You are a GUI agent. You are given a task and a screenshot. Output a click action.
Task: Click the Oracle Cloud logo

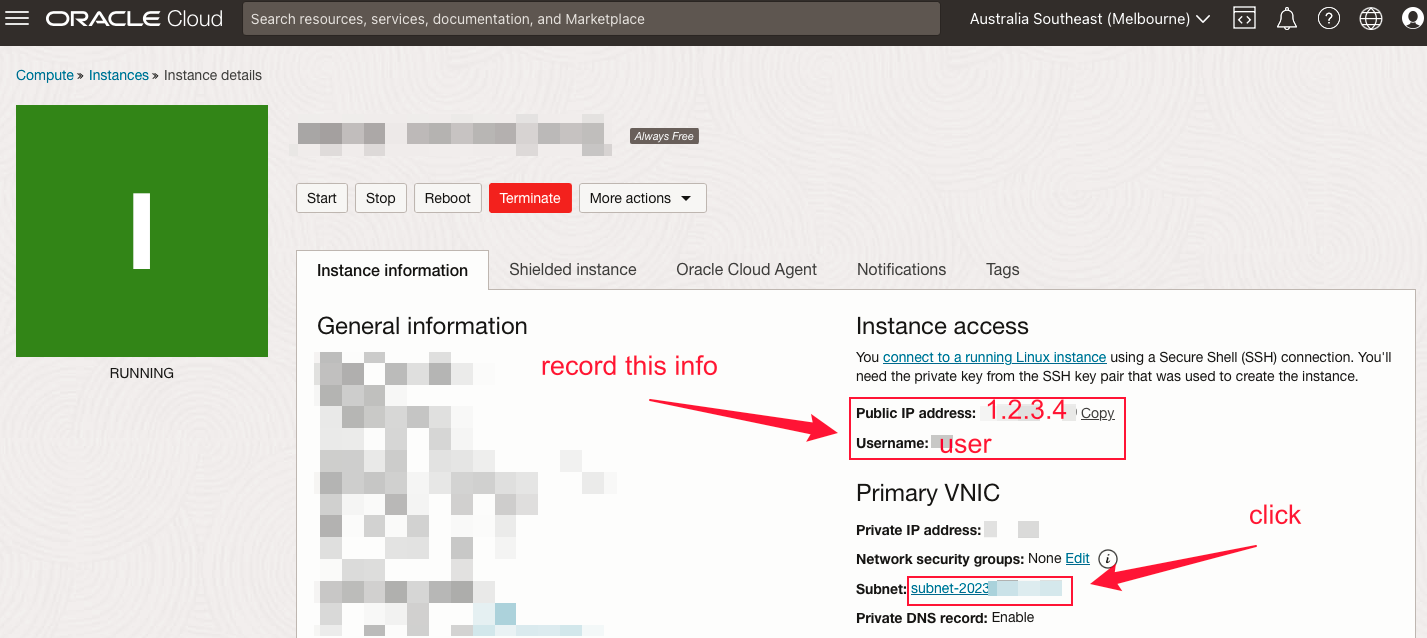click(x=134, y=19)
